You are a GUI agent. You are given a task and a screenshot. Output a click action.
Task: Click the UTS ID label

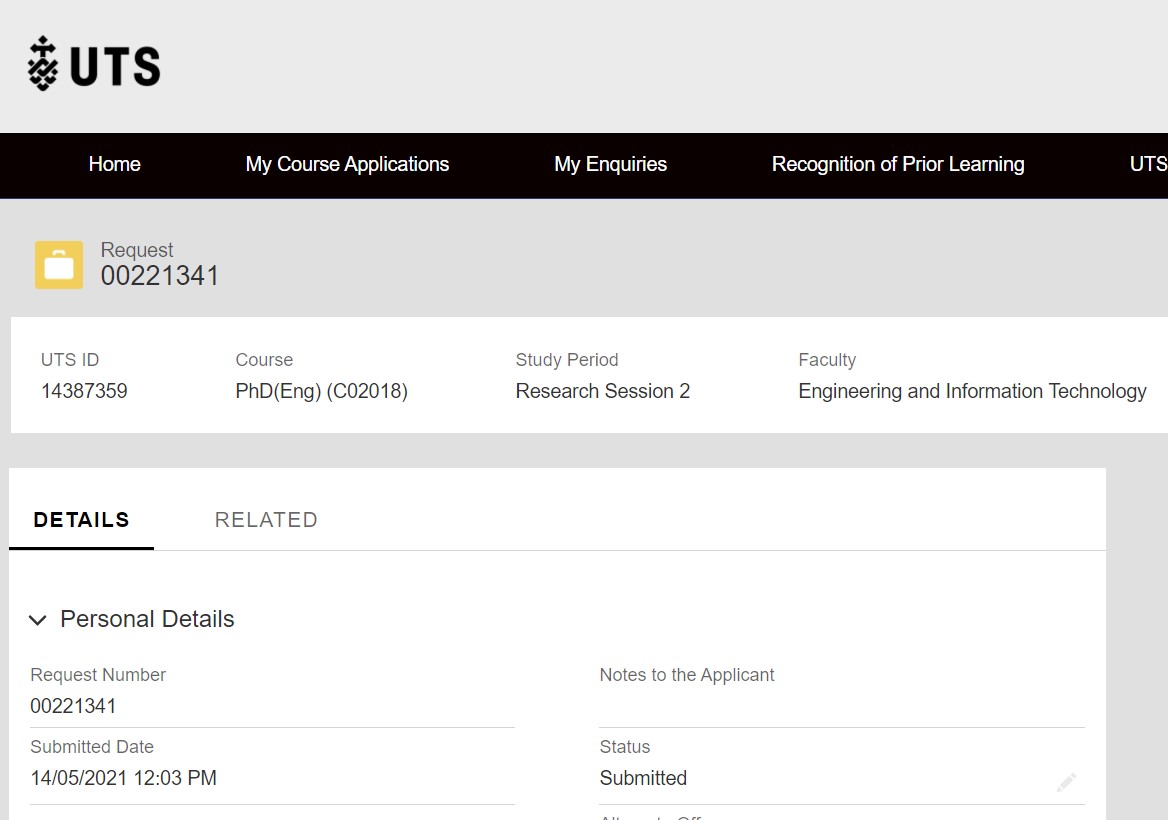[x=70, y=360]
